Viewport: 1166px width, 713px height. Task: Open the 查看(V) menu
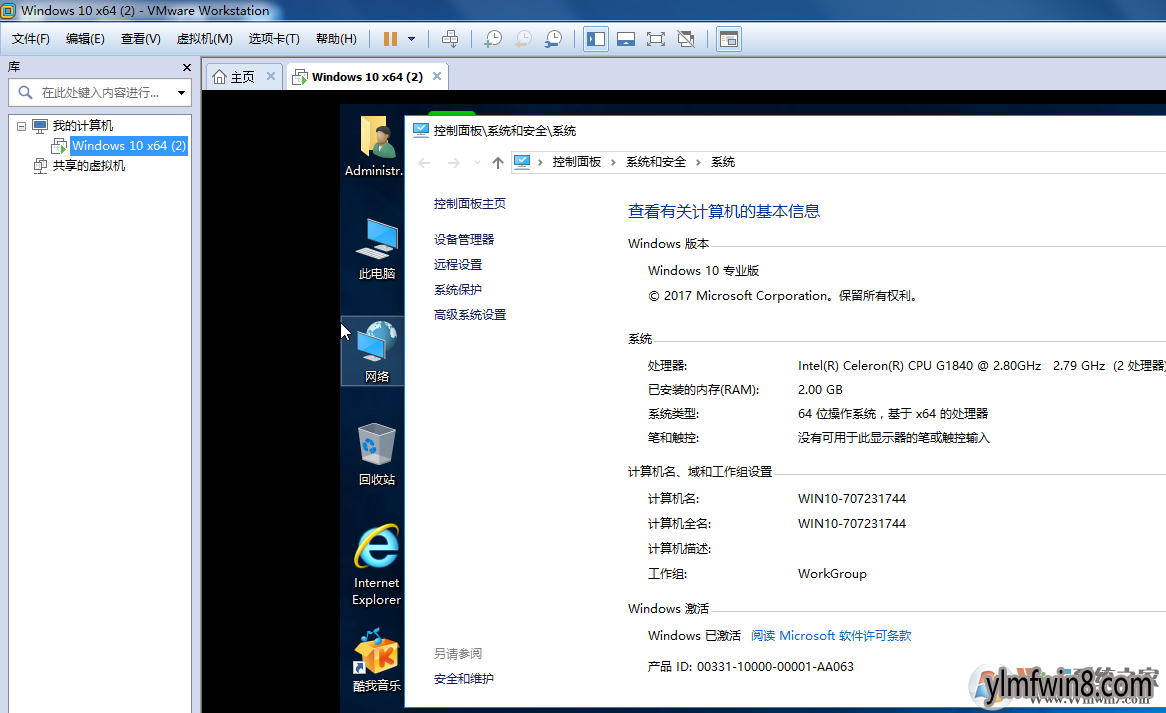[x=141, y=39]
